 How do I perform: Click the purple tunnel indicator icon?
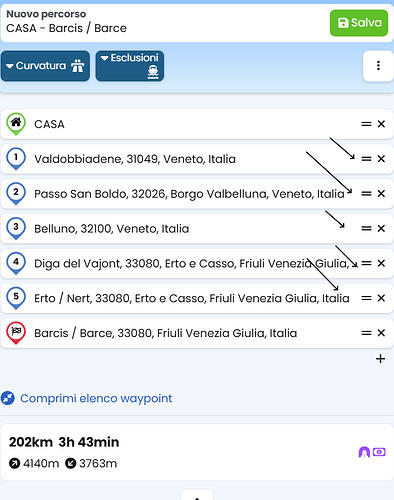(x=364, y=452)
